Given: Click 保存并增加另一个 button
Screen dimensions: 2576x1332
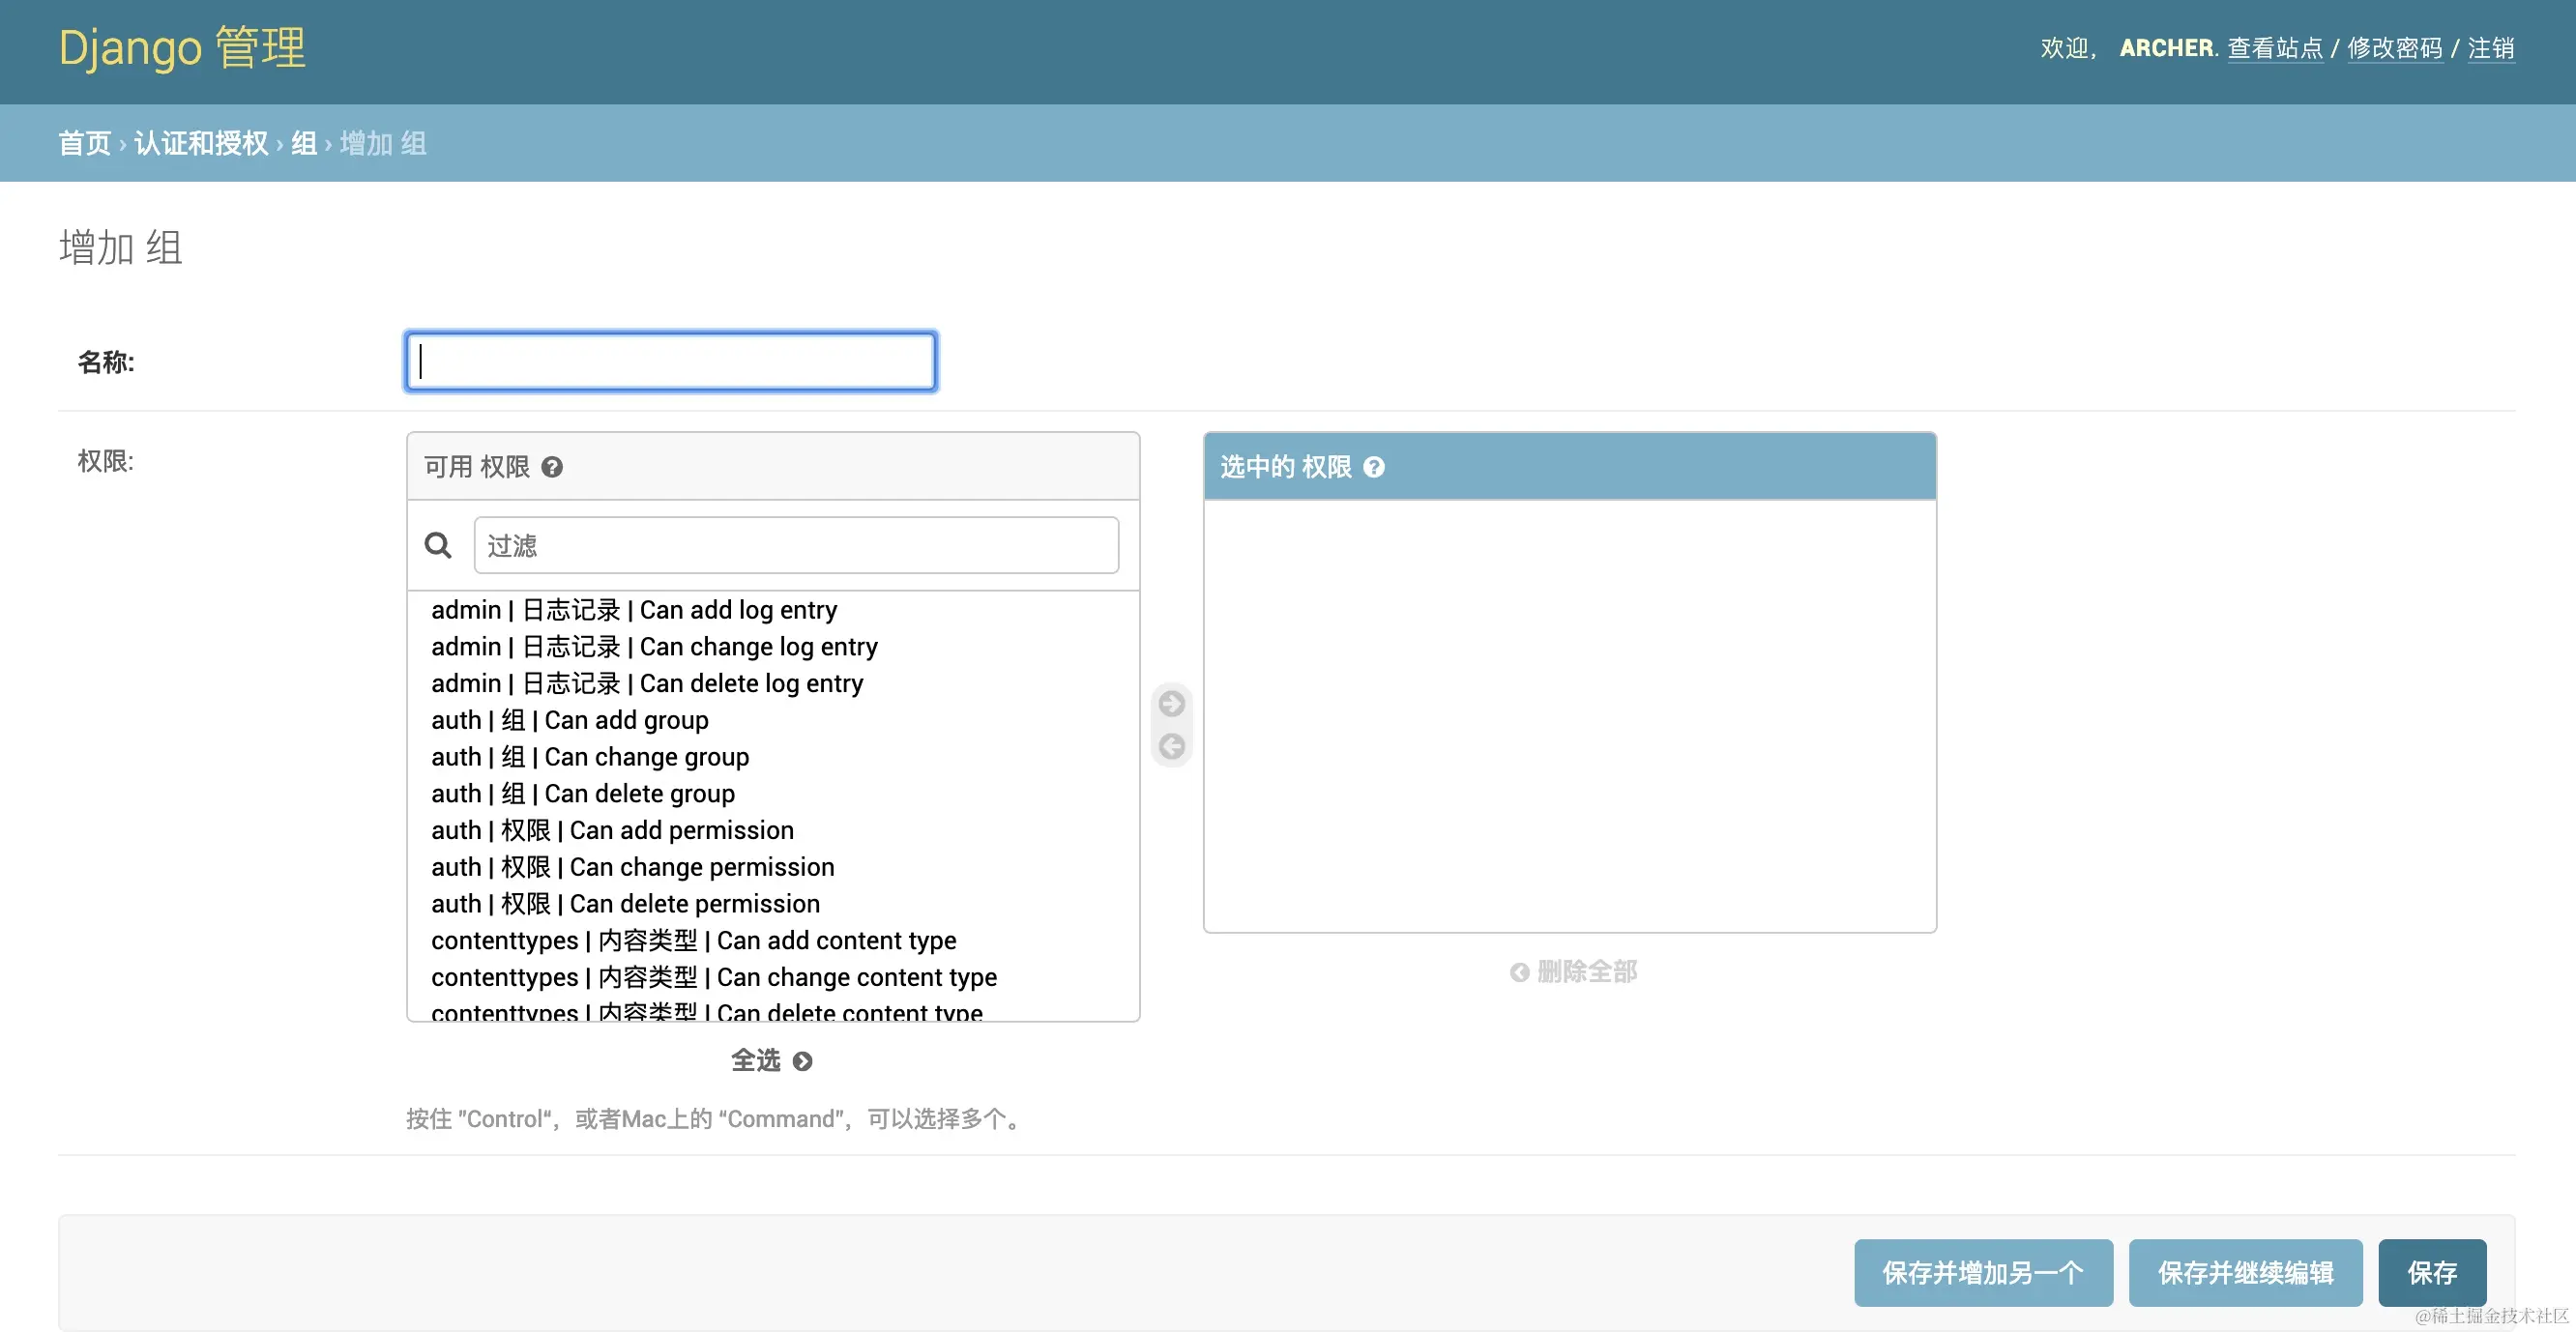Looking at the screenshot, I should pyautogui.click(x=1982, y=1272).
